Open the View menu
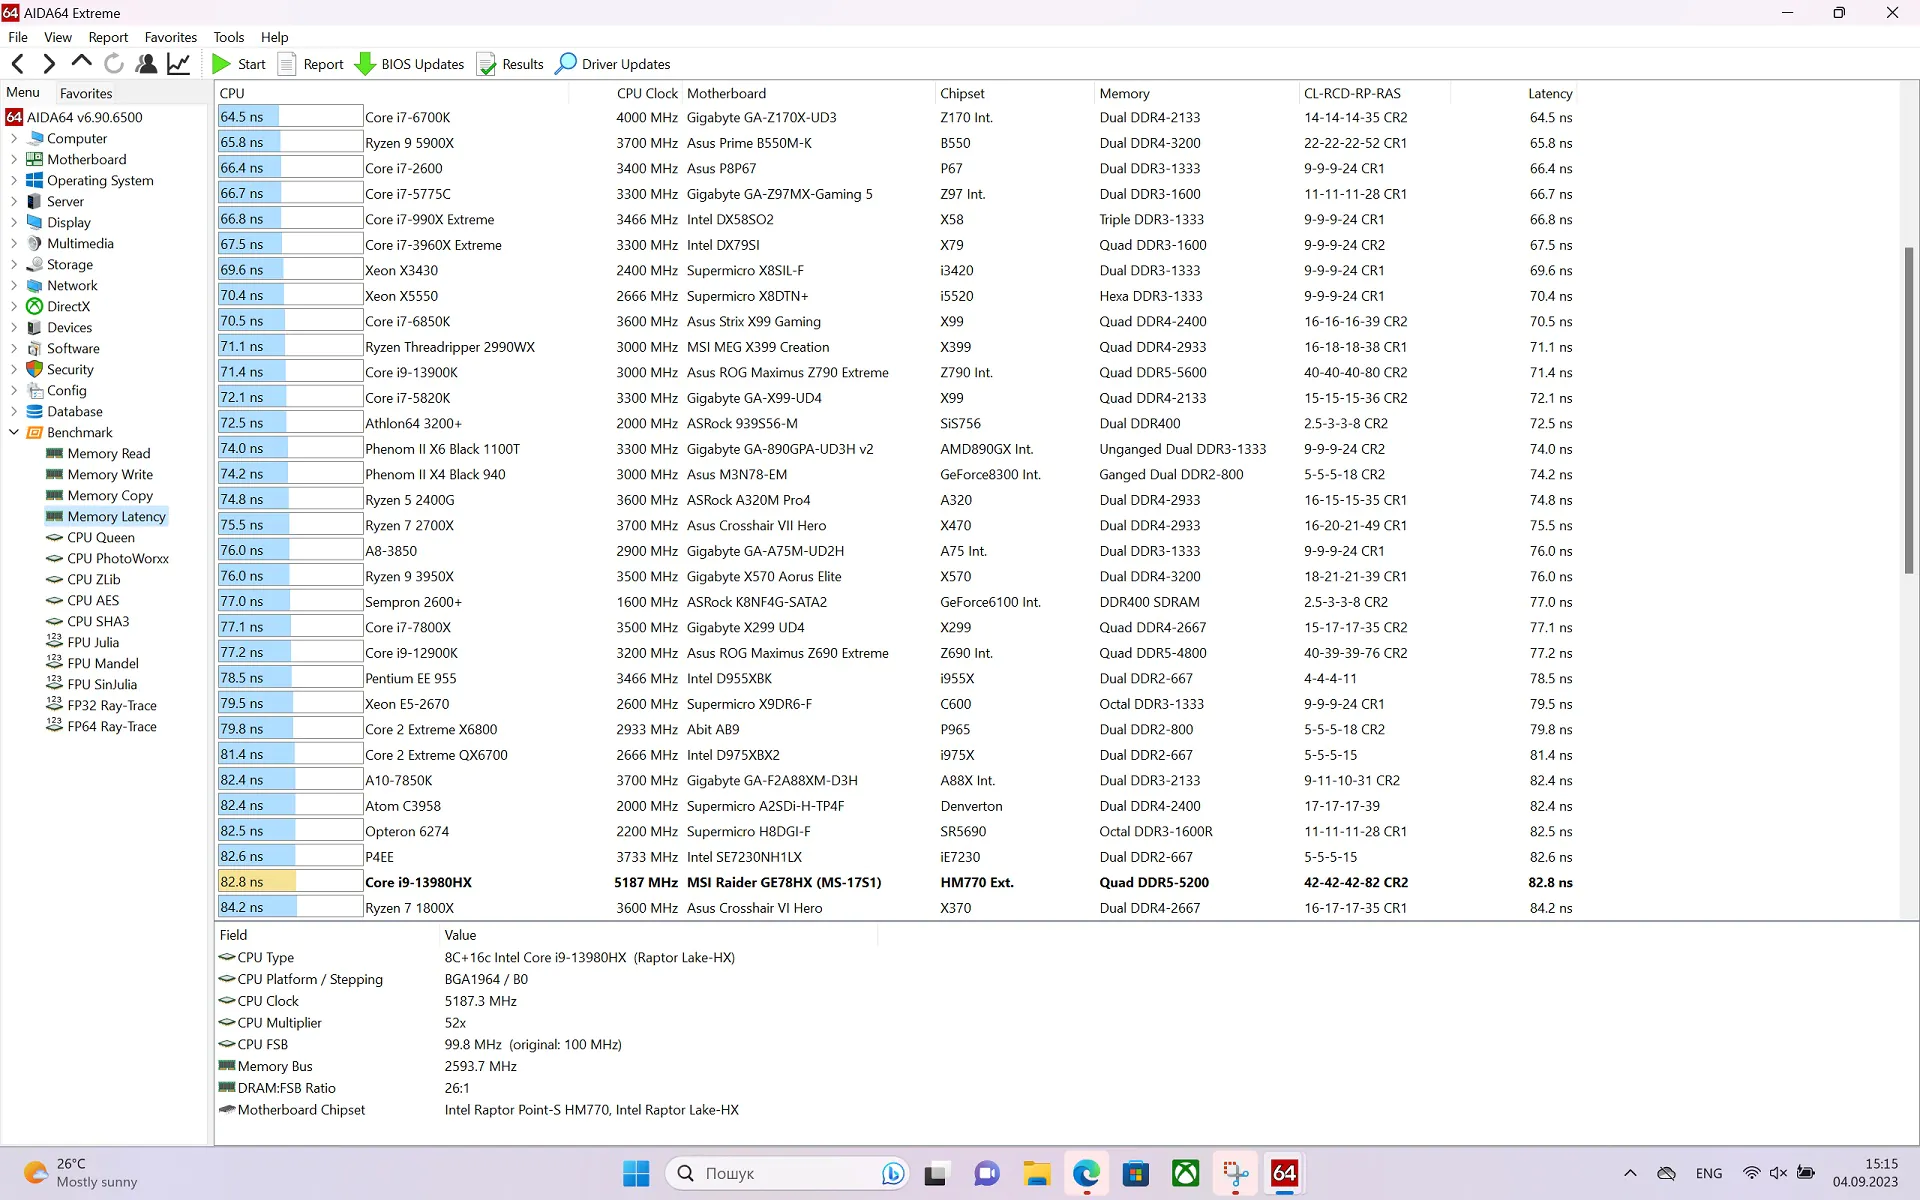Screen dimensions: 1920x1200 tap(58, 37)
